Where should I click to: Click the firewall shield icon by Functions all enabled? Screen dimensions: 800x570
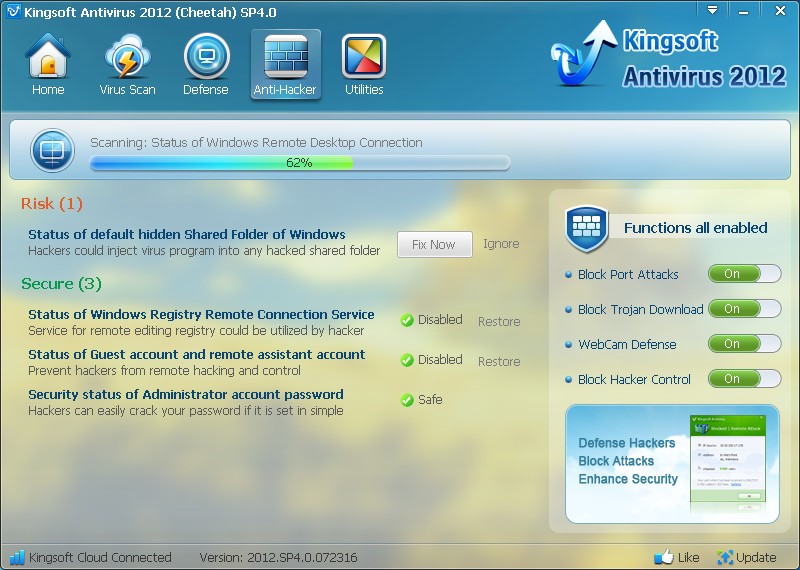587,228
